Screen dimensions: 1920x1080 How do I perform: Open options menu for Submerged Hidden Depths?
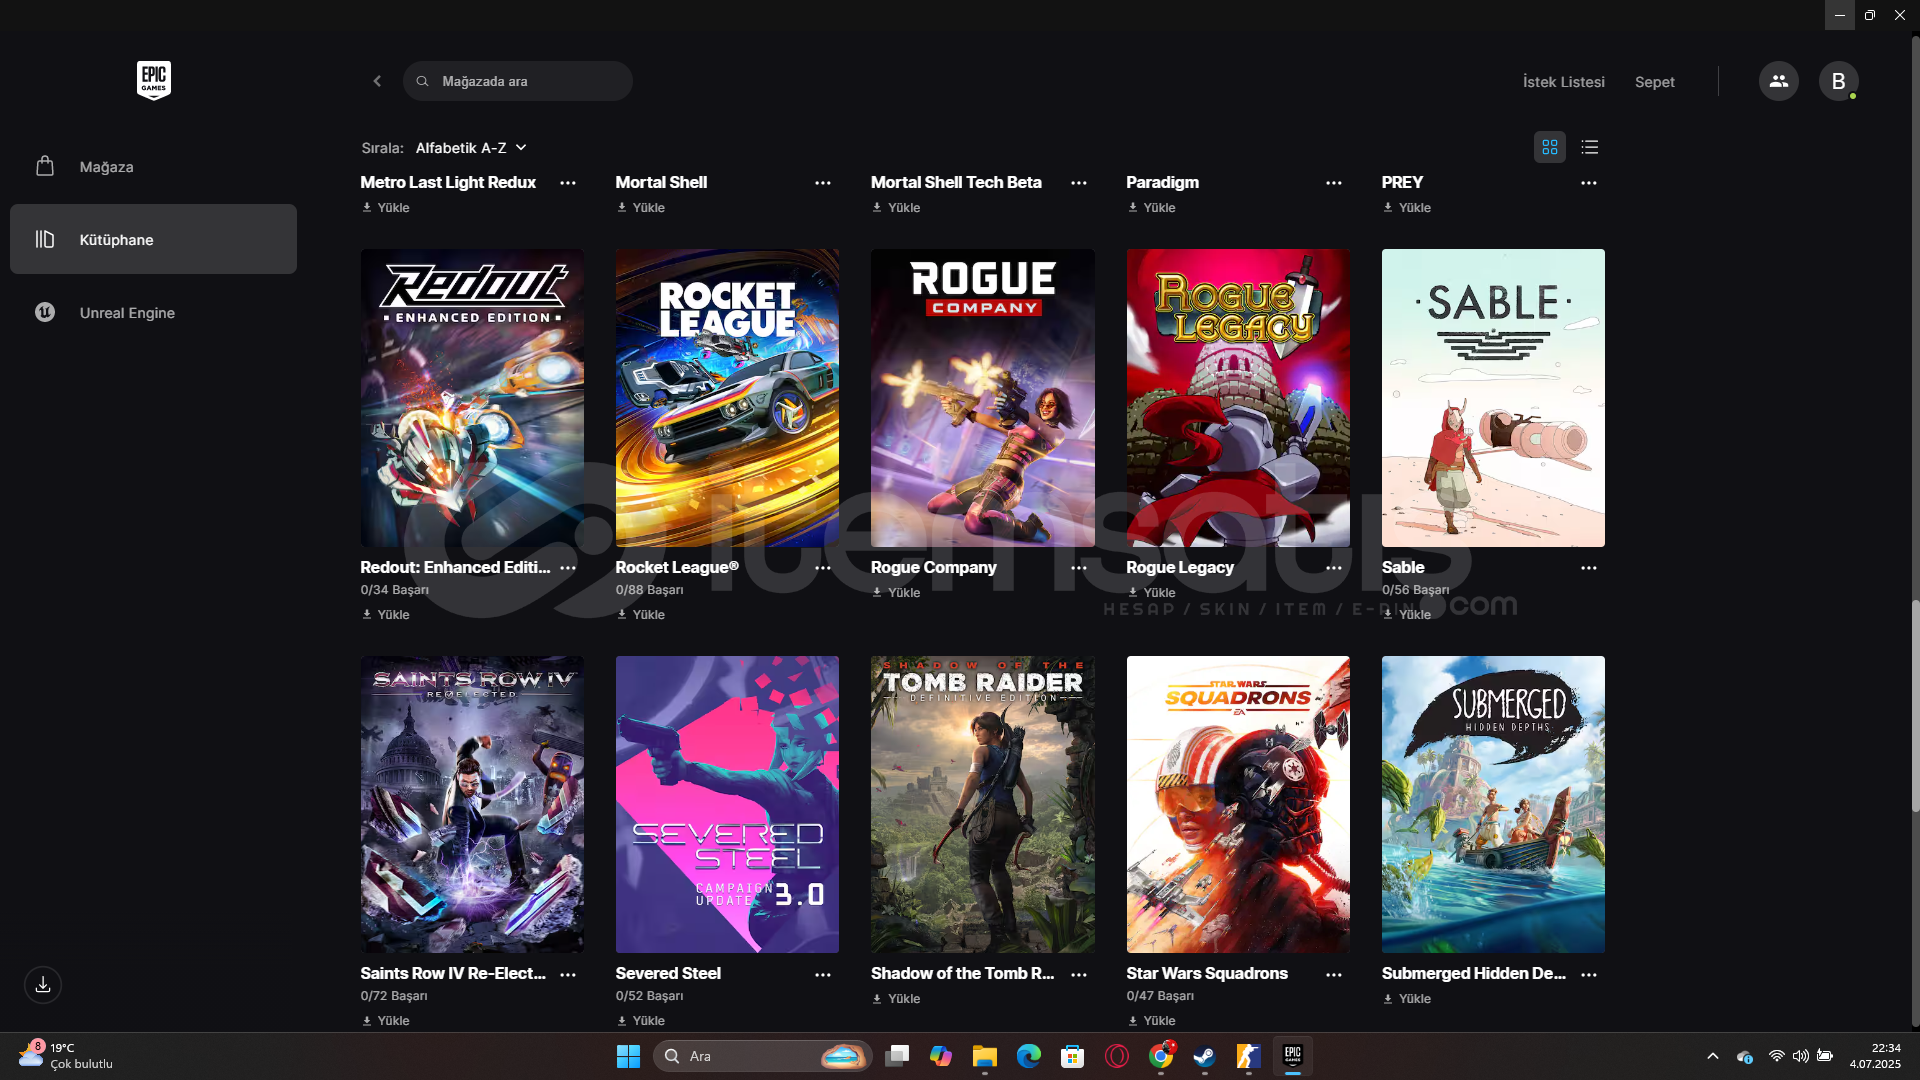pos(1589,975)
